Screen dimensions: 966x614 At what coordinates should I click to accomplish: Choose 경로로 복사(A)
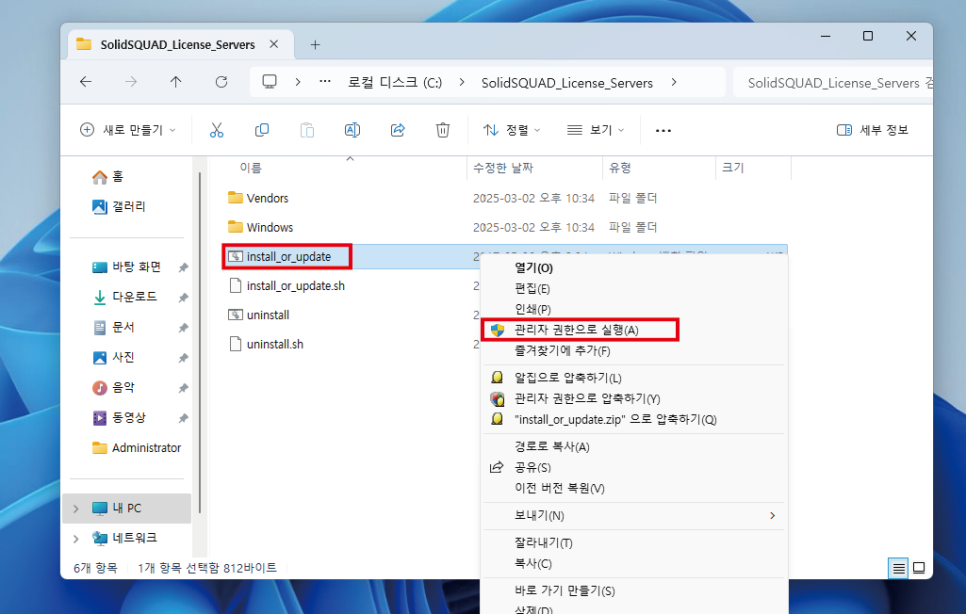point(633,447)
